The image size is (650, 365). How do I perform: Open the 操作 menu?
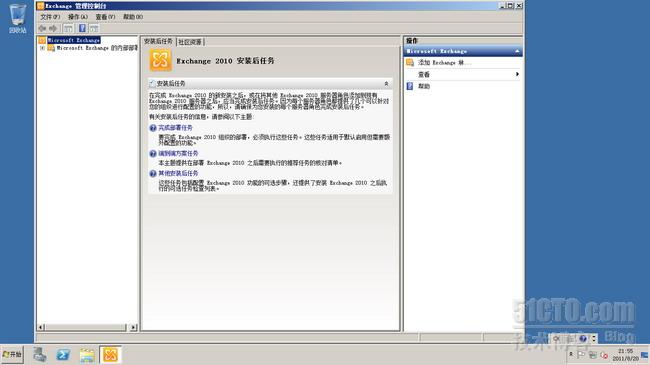tap(78, 17)
